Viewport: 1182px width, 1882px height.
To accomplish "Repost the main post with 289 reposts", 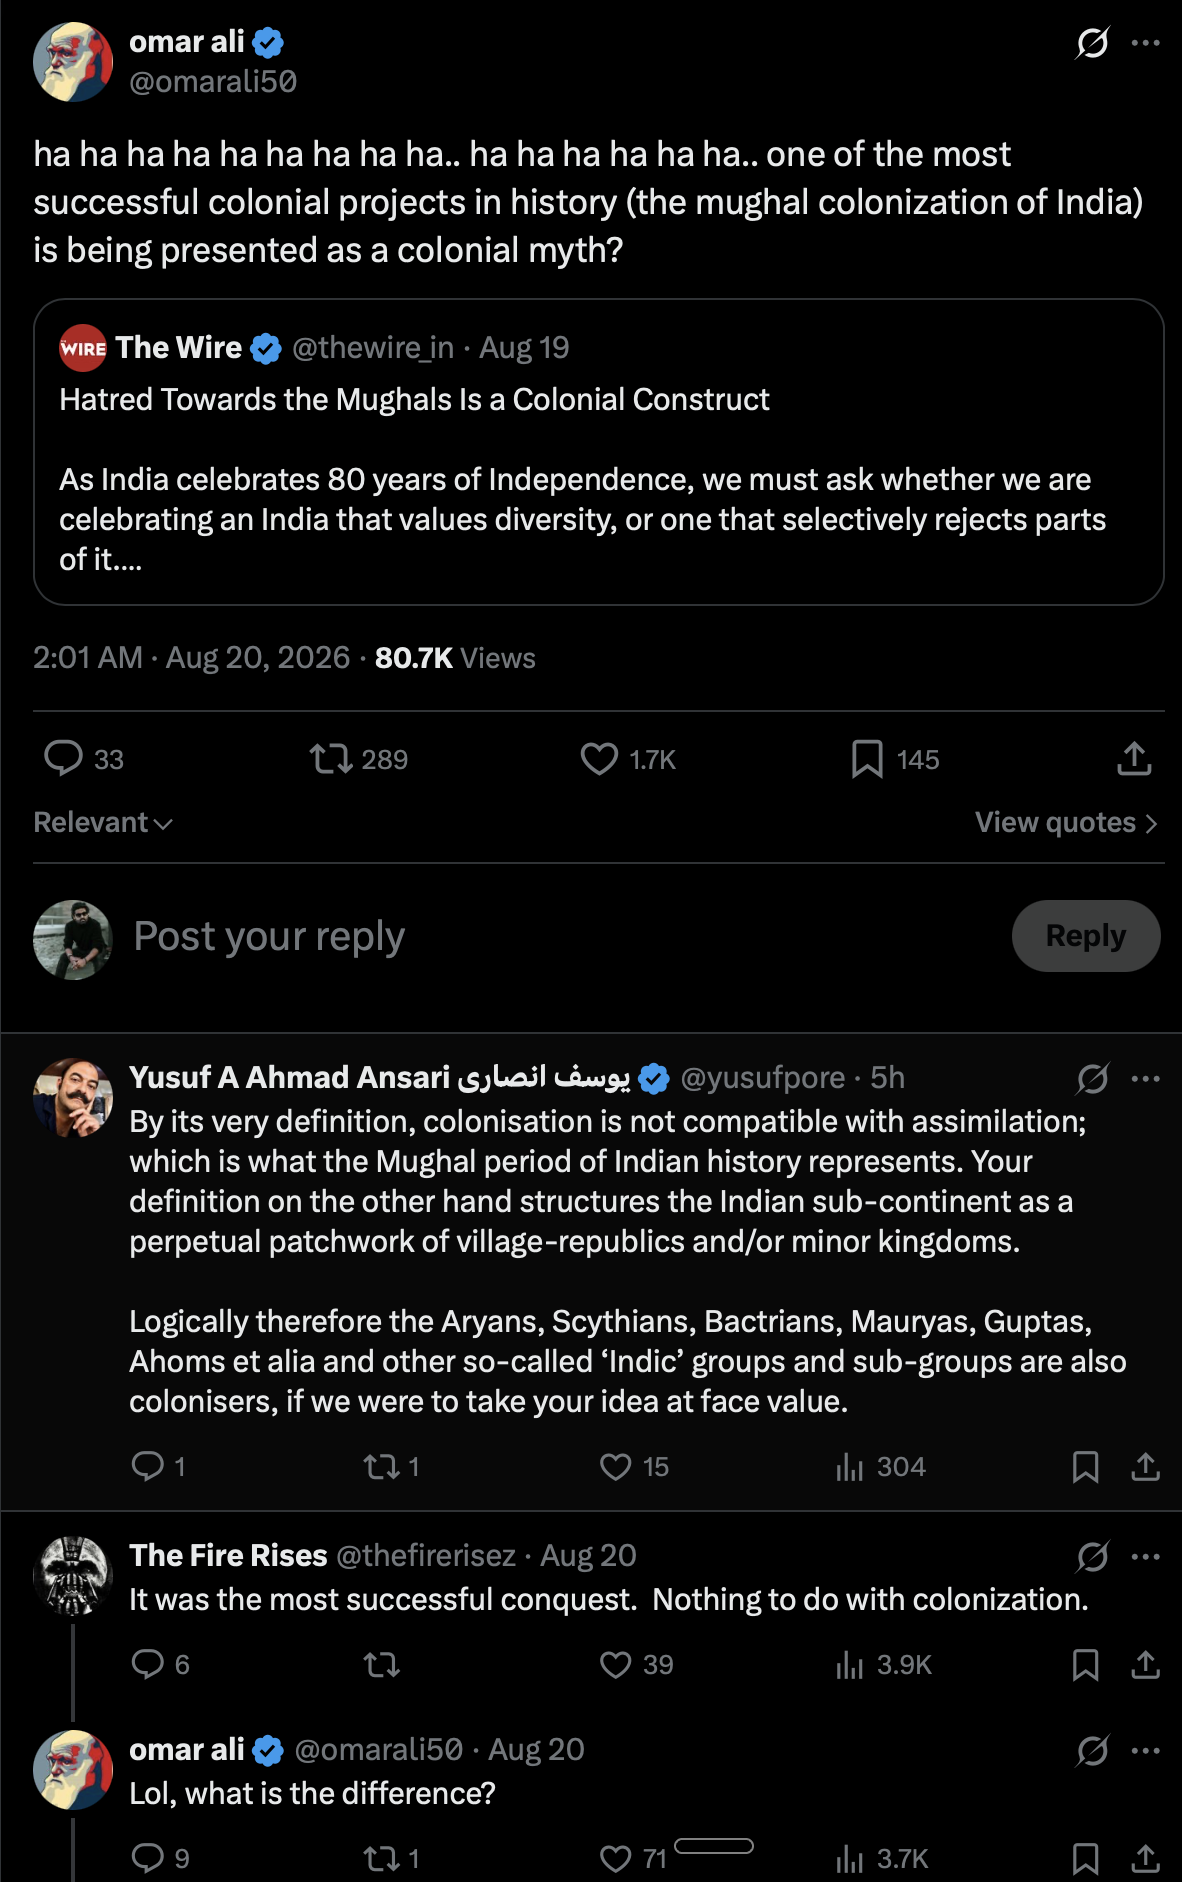I will 331,759.
